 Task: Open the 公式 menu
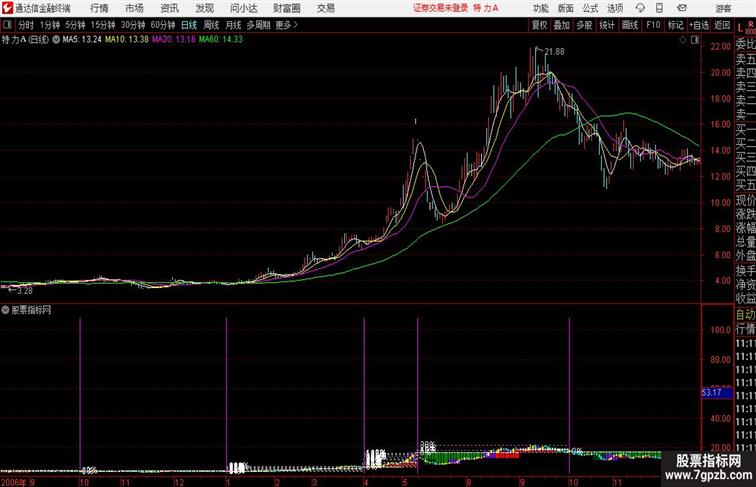pyautogui.click(x=590, y=8)
